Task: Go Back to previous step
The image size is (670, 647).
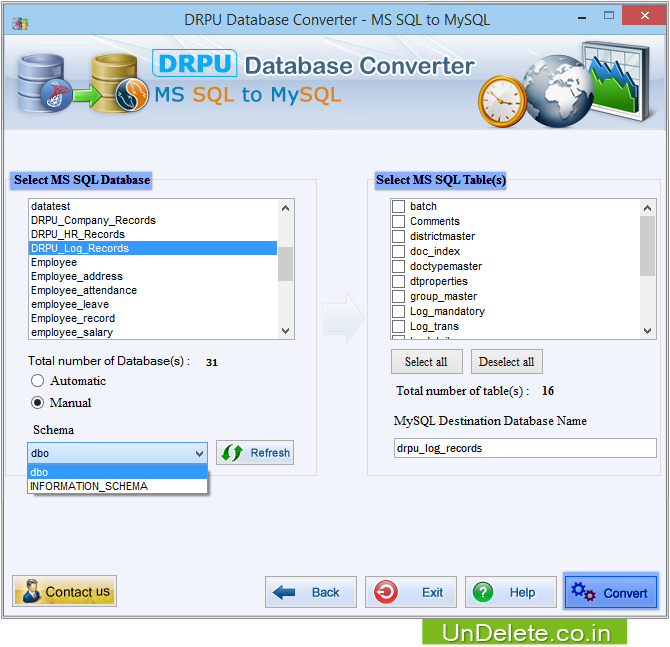Action: (x=311, y=592)
